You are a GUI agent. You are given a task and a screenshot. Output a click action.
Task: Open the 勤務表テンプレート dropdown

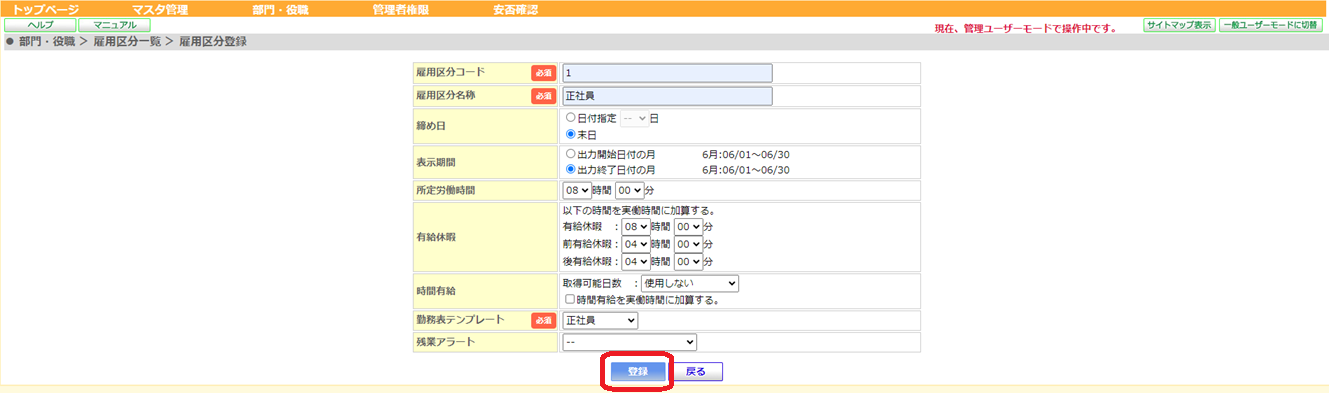(600, 320)
